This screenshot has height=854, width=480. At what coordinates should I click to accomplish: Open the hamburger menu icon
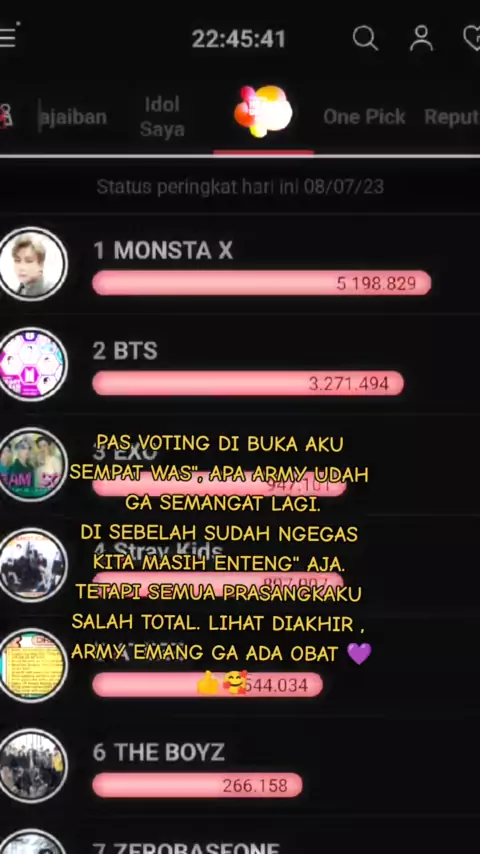pyautogui.click(x=7, y=38)
